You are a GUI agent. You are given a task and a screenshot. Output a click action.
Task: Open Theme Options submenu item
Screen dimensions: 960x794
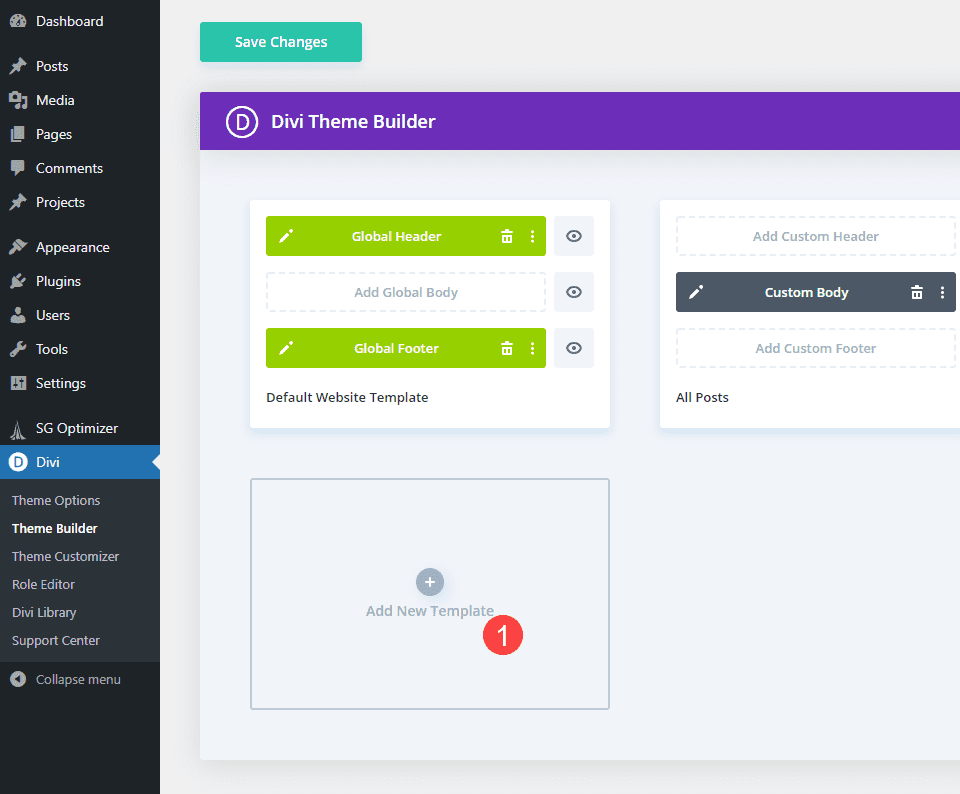[56, 501]
